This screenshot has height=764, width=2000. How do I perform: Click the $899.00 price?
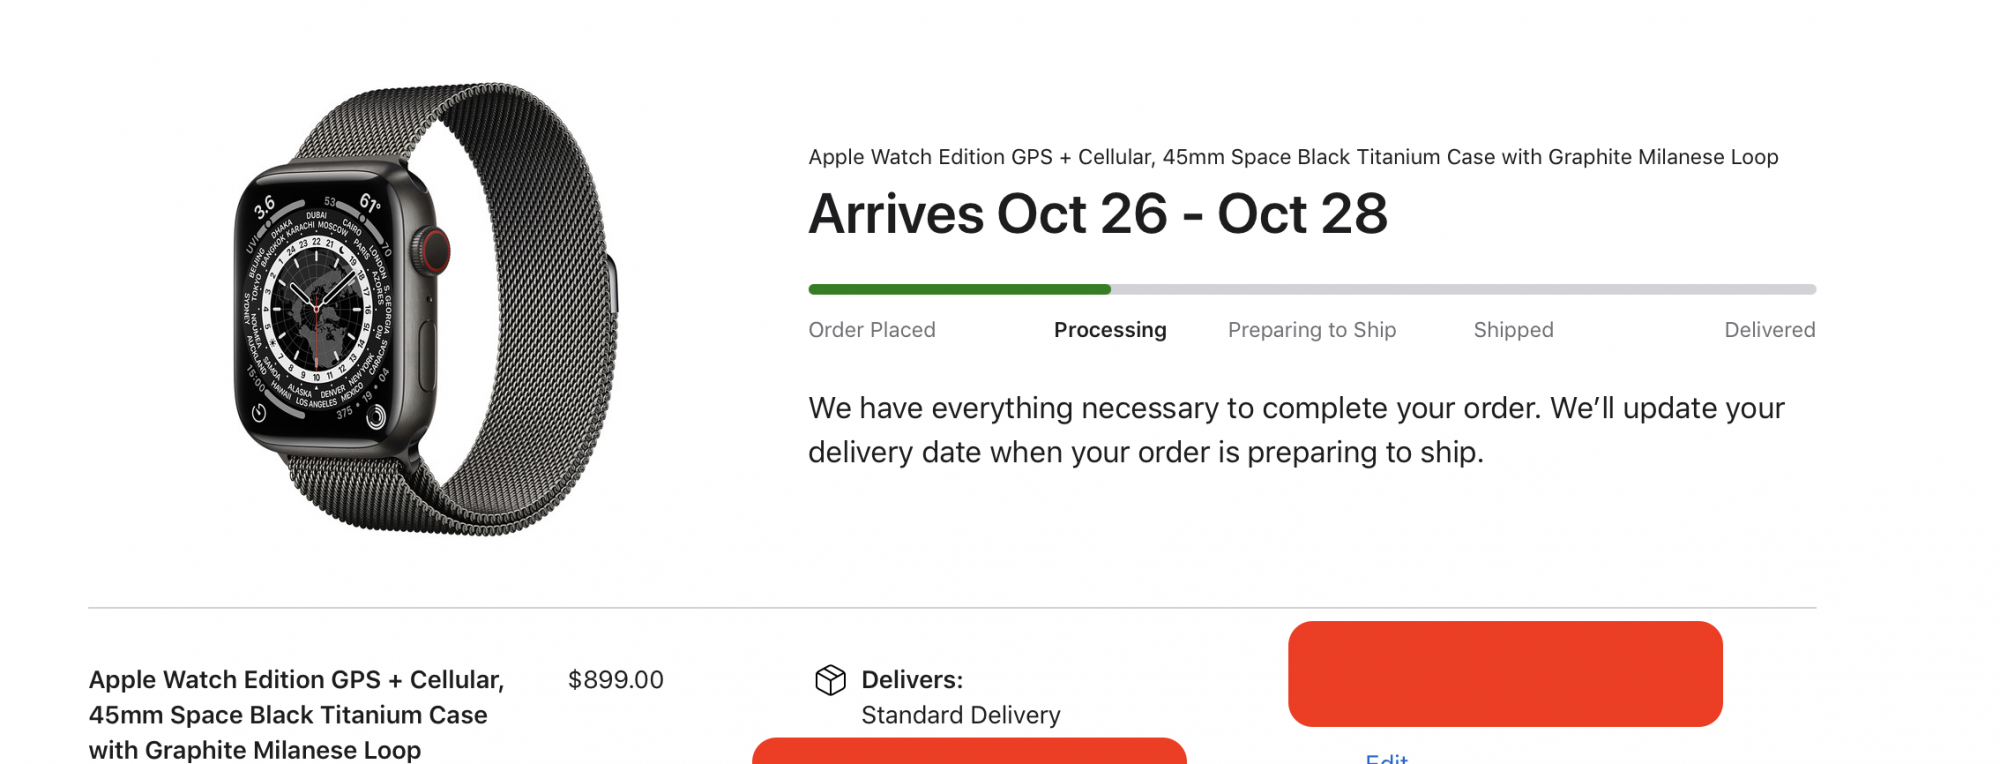click(x=616, y=680)
